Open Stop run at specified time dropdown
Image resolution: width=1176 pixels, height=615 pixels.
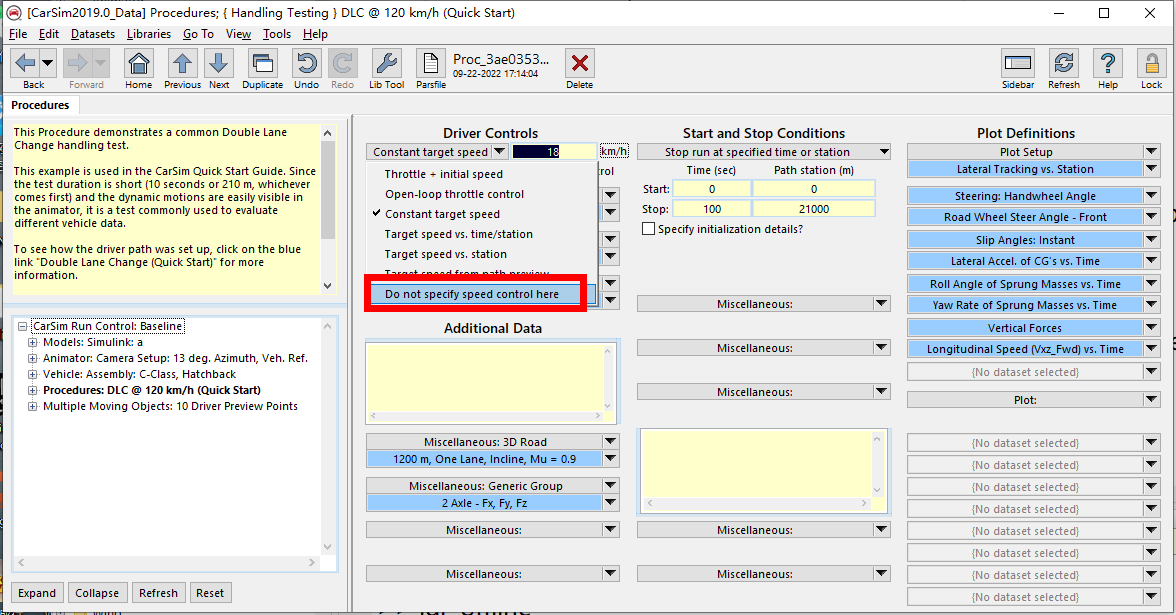pyautogui.click(x=764, y=152)
